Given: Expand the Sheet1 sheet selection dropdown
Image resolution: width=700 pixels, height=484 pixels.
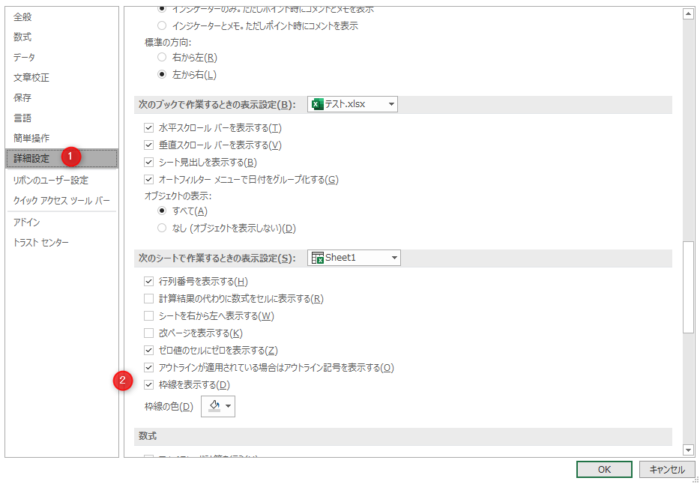Looking at the screenshot, I should click(394, 258).
